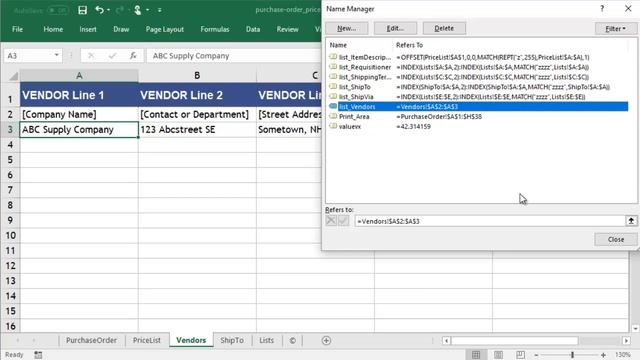Select the valuevx name row

click(x=478, y=127)
